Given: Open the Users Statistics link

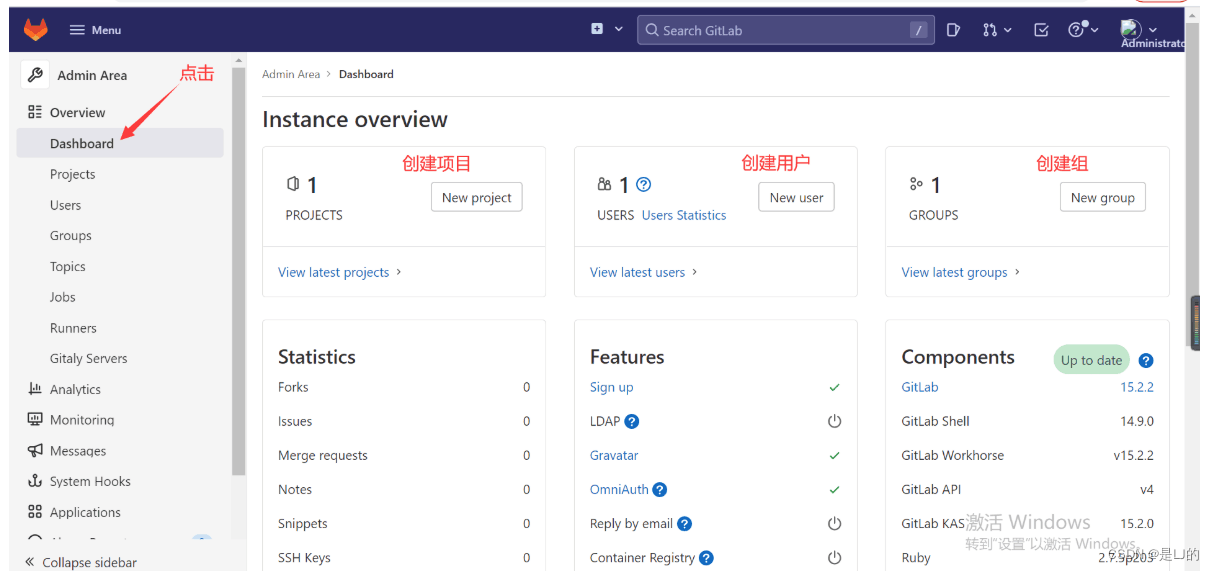Looking at the screenshot, I should pos(684,215).
